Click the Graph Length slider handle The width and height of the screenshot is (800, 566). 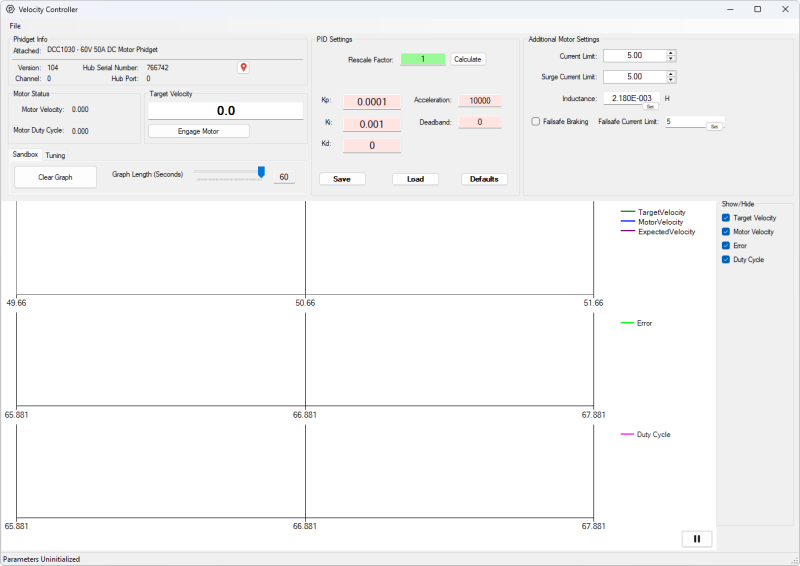pyautogui.click(x=261, y=172)
